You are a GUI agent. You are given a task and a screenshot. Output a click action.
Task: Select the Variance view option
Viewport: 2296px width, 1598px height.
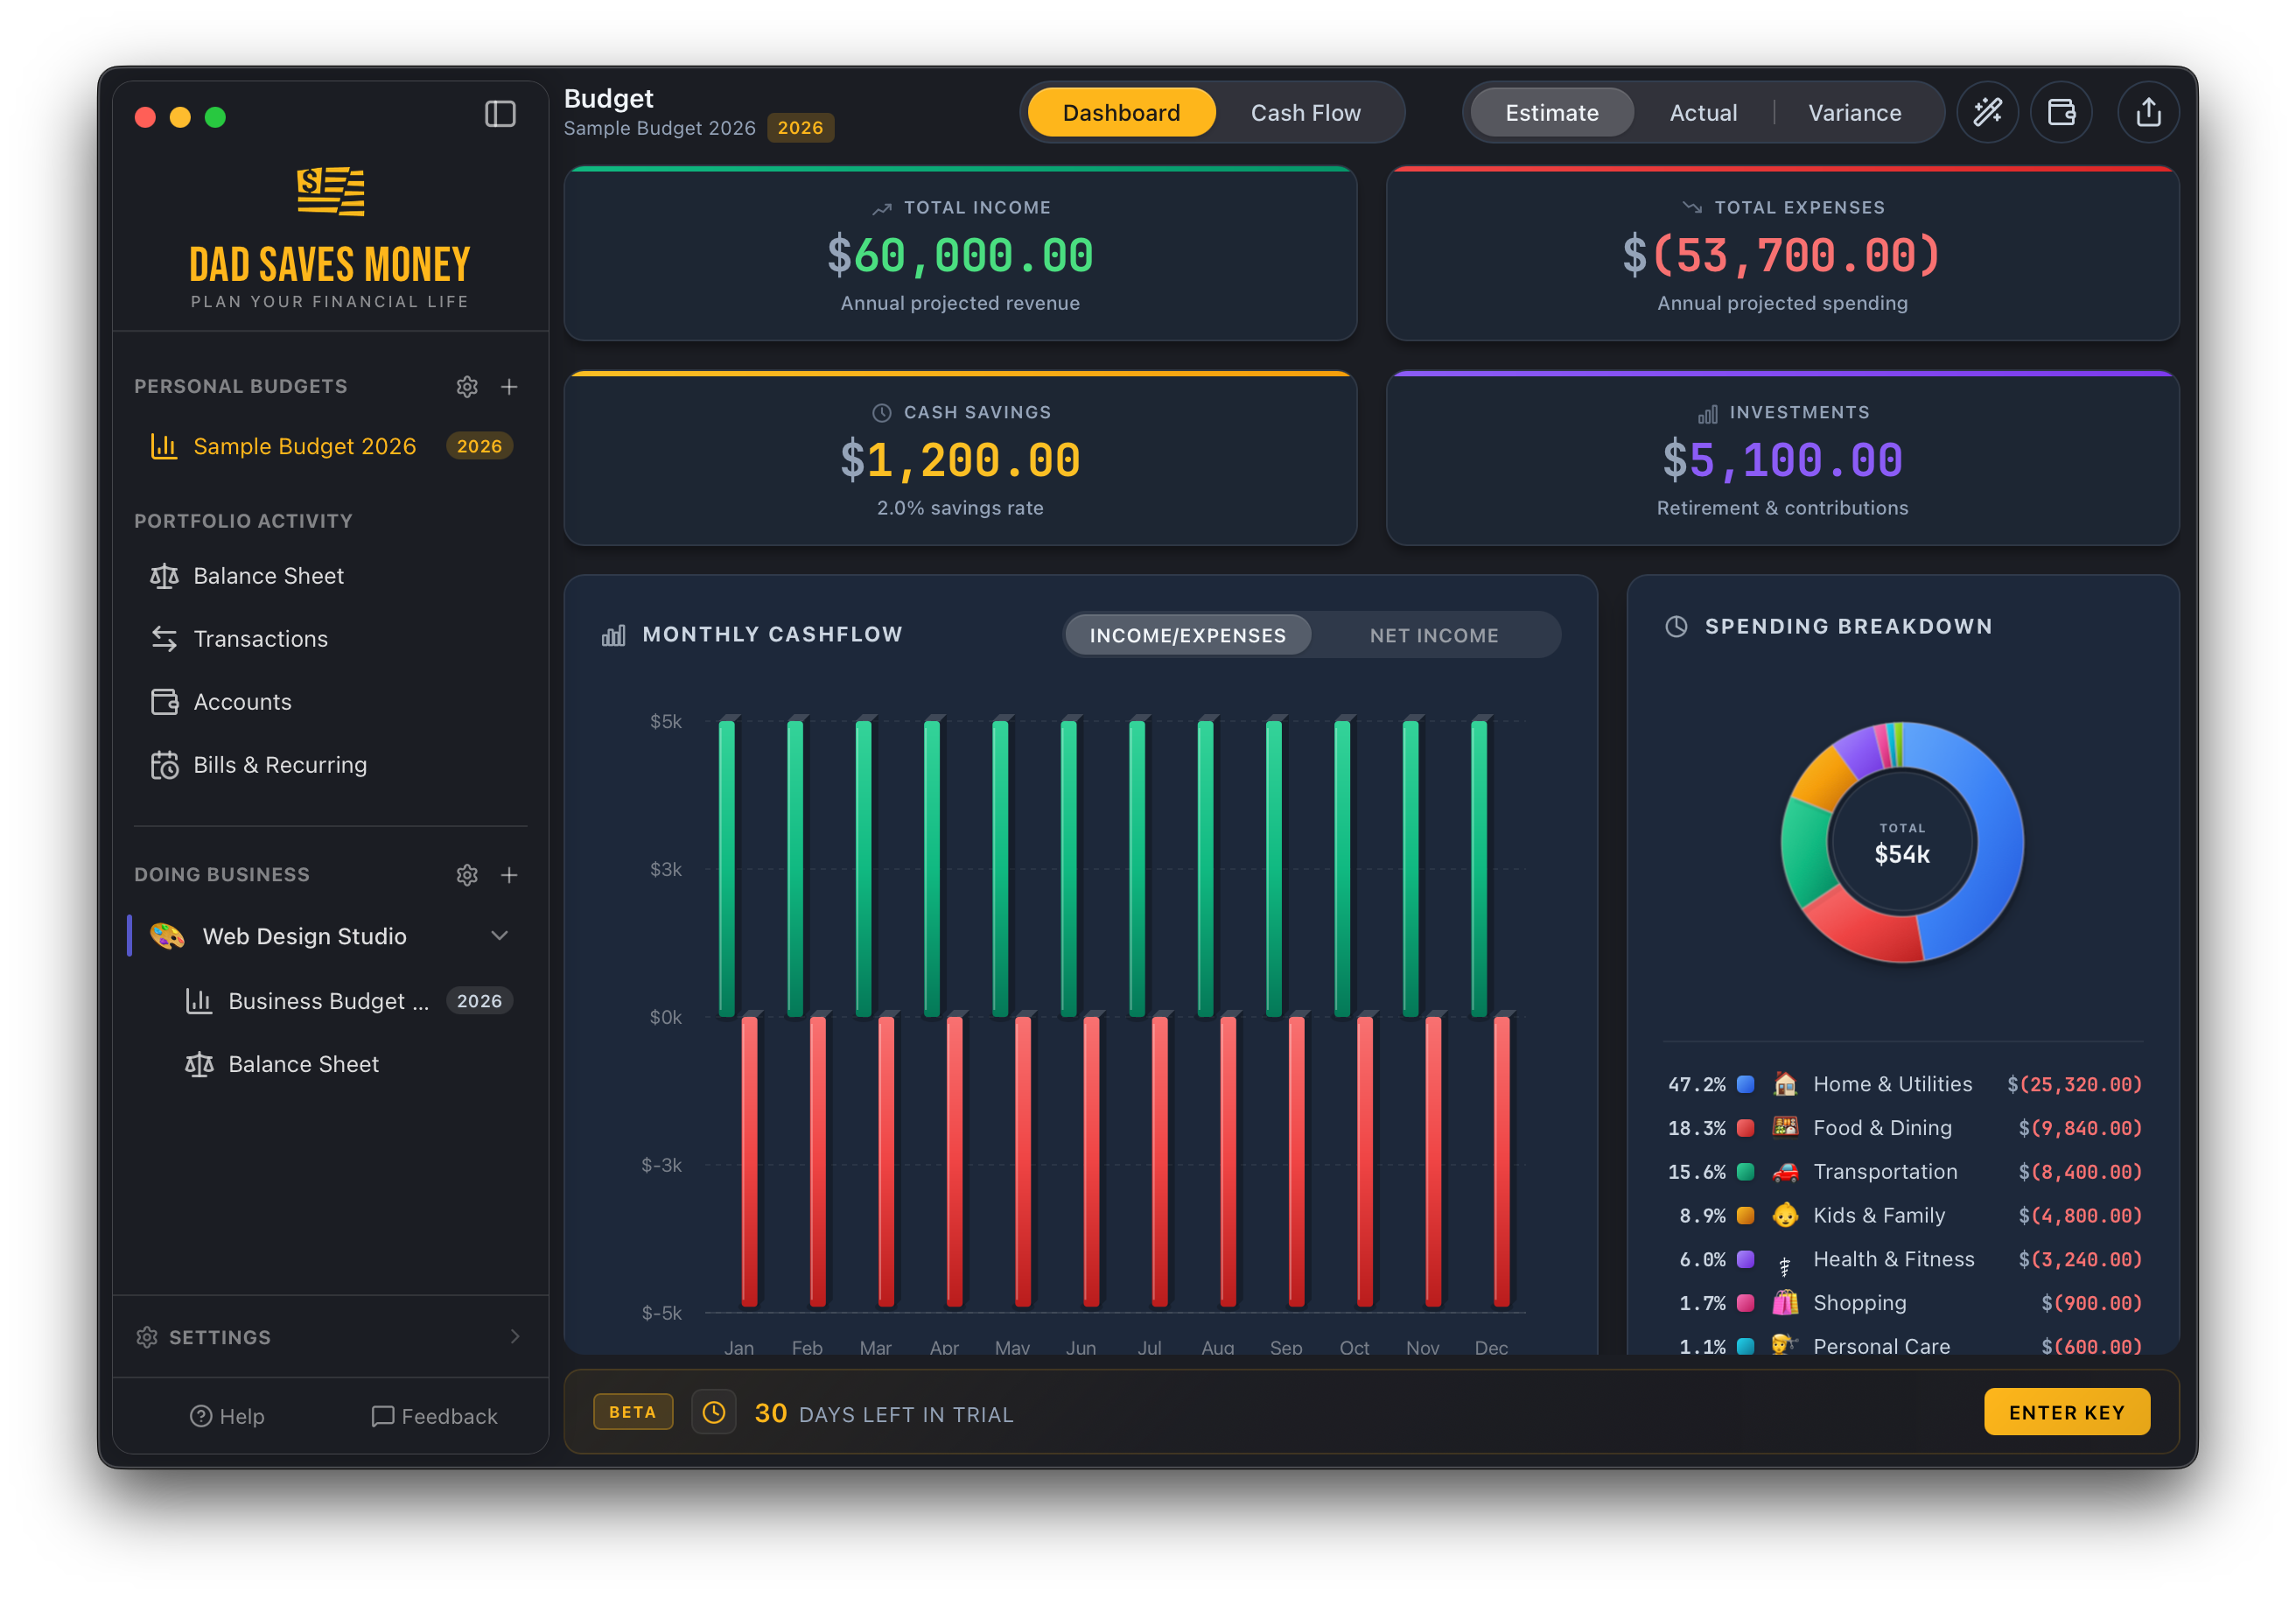[x=1856, y=112]
